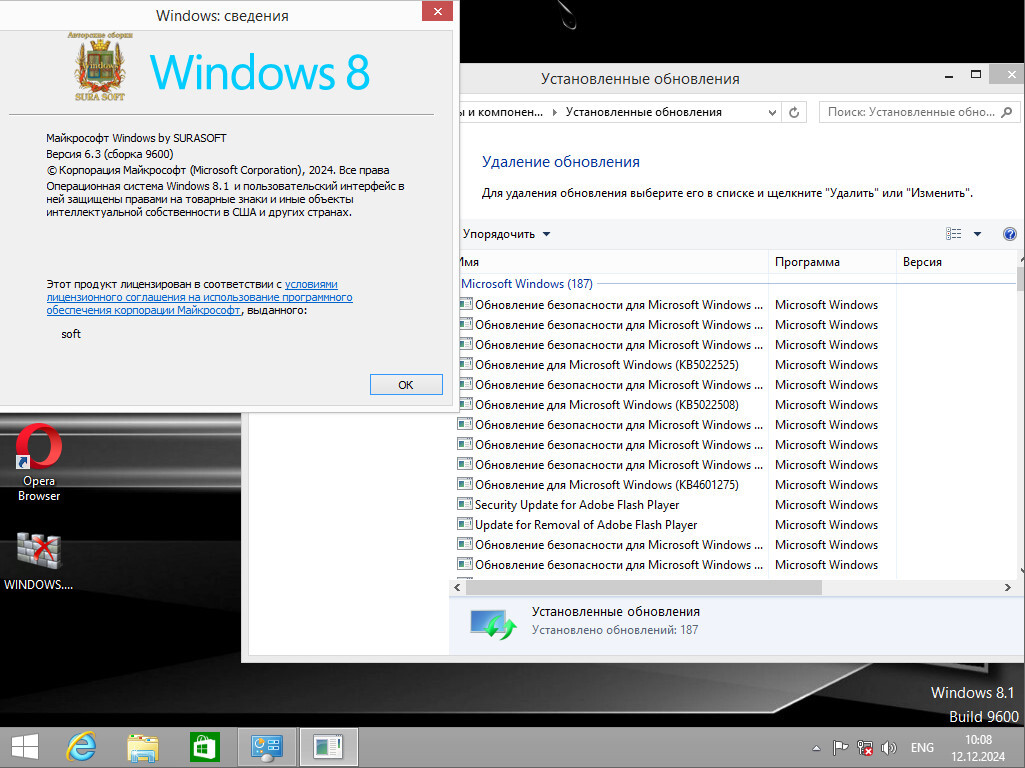Click the Удаление обновления heading

(x=561, y=162)
